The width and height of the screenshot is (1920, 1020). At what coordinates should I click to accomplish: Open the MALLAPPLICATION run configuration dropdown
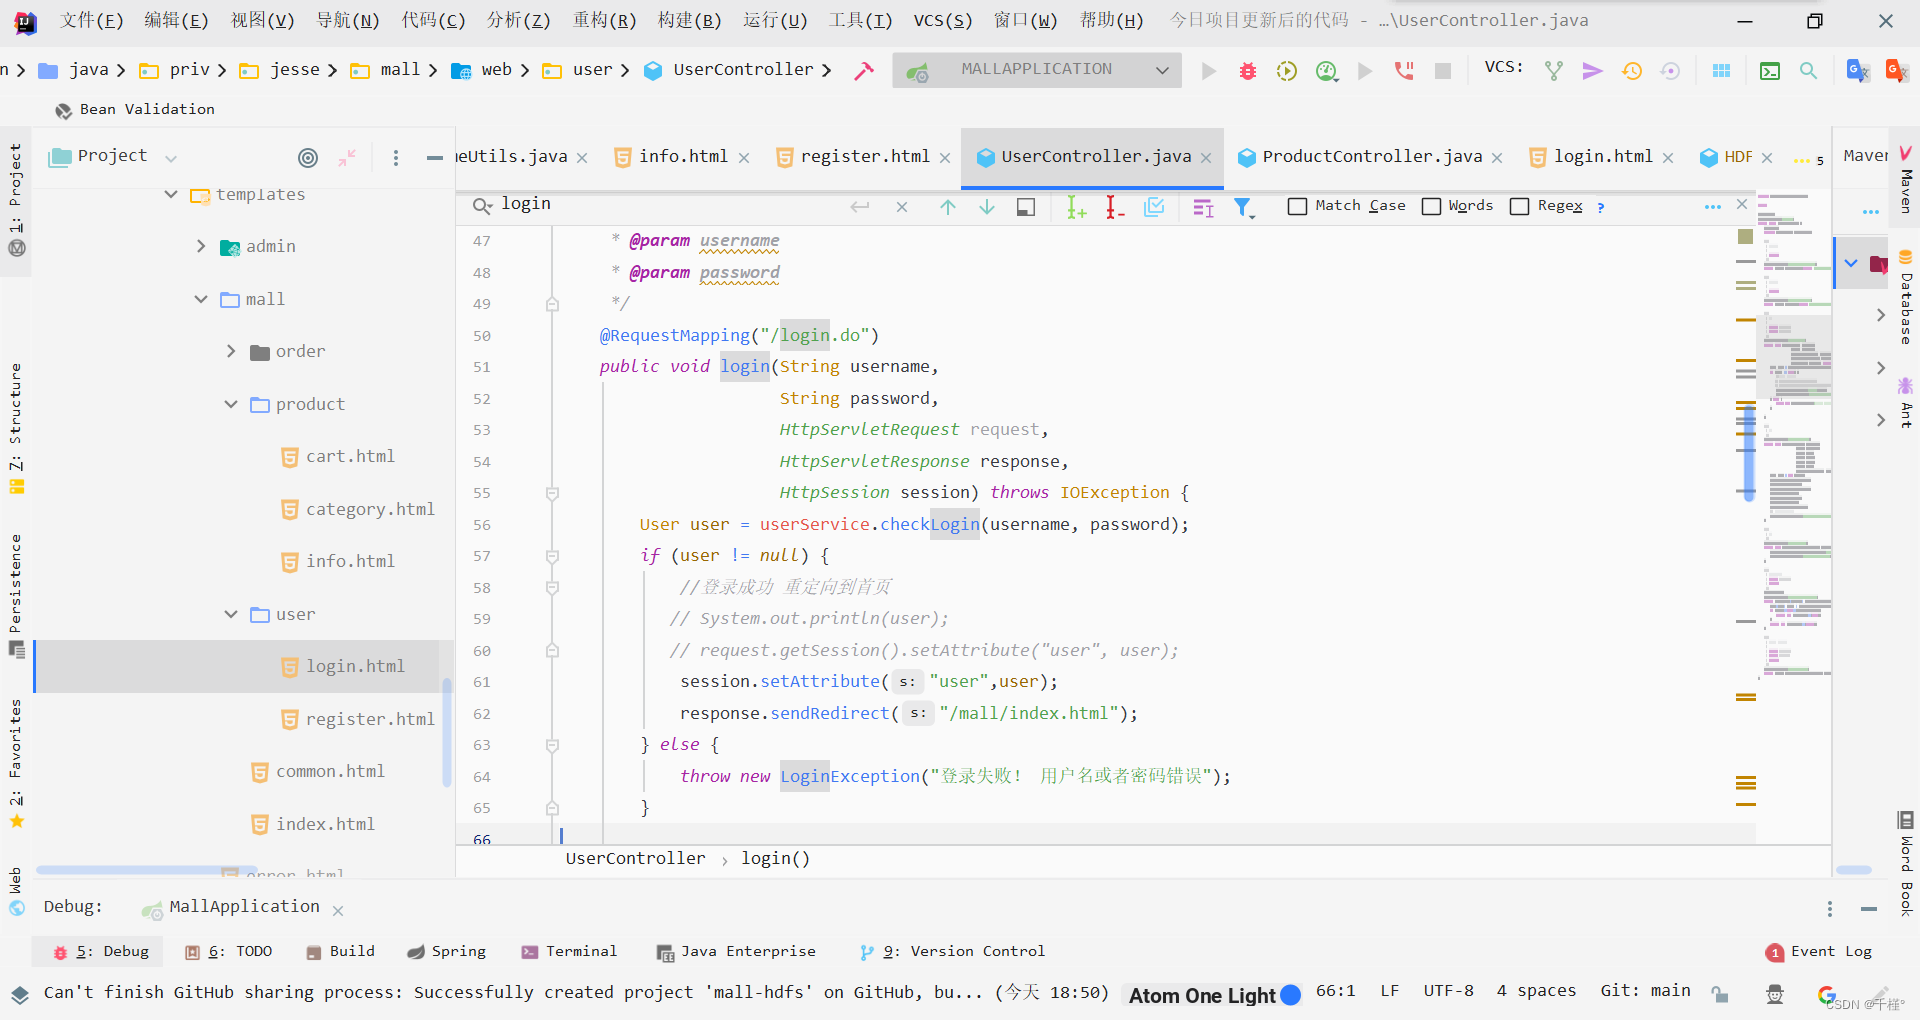click(1037, 70)
